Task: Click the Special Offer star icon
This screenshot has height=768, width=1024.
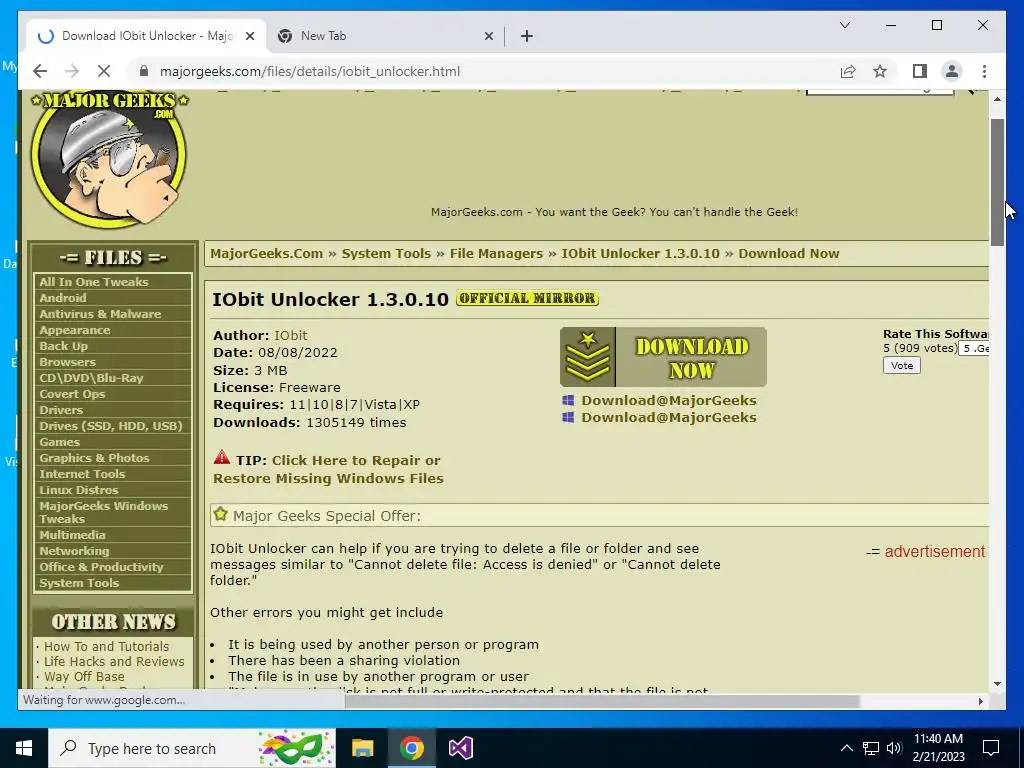Action: (221, 514)
